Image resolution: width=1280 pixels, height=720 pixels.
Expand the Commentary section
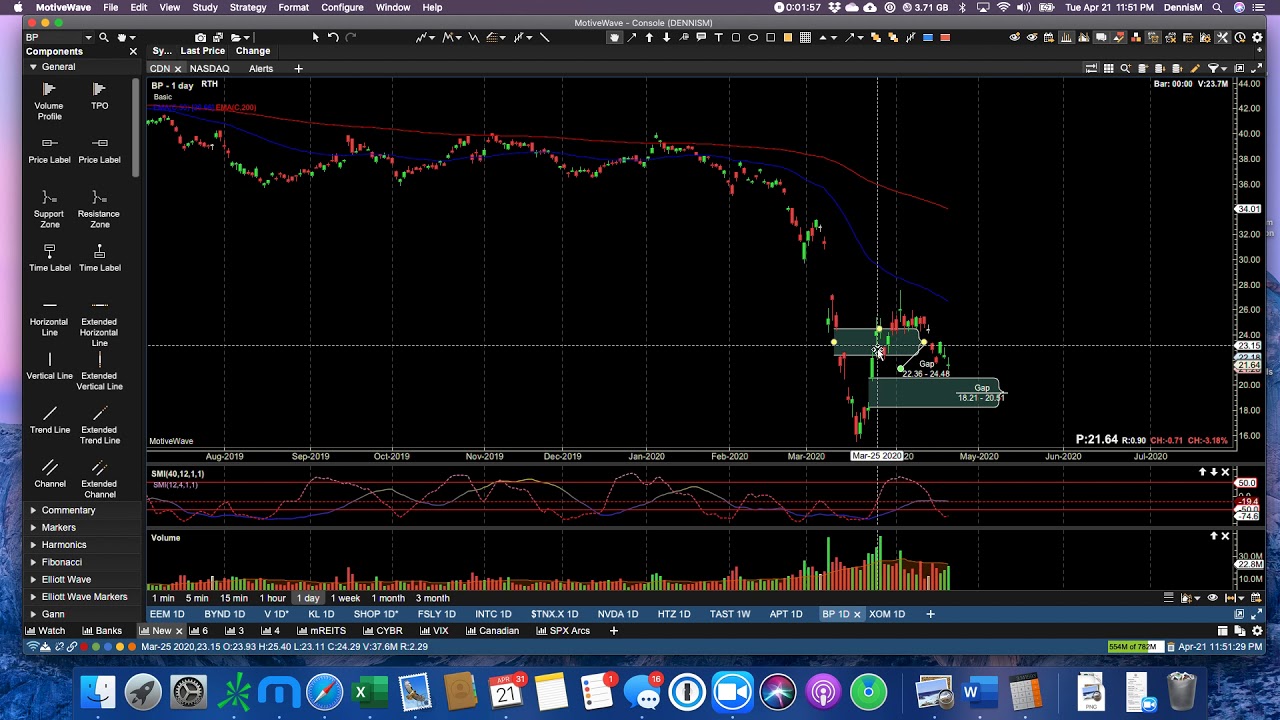[x=33, y=510]
